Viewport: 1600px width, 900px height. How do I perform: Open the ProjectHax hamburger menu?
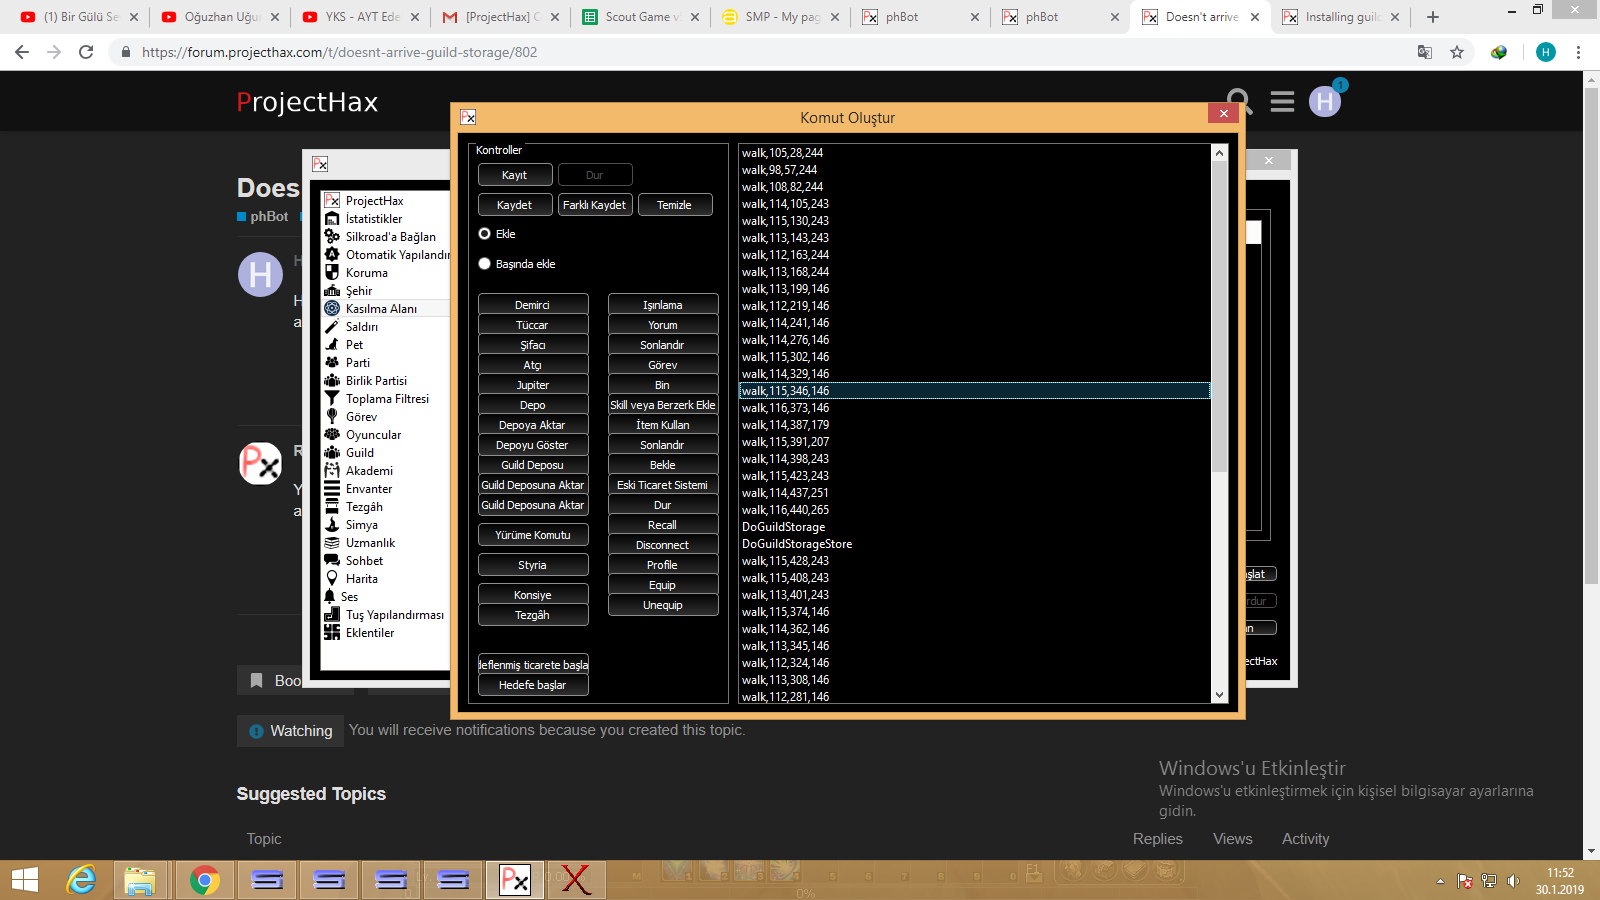pyautogui.click(x=1282, y=101)
